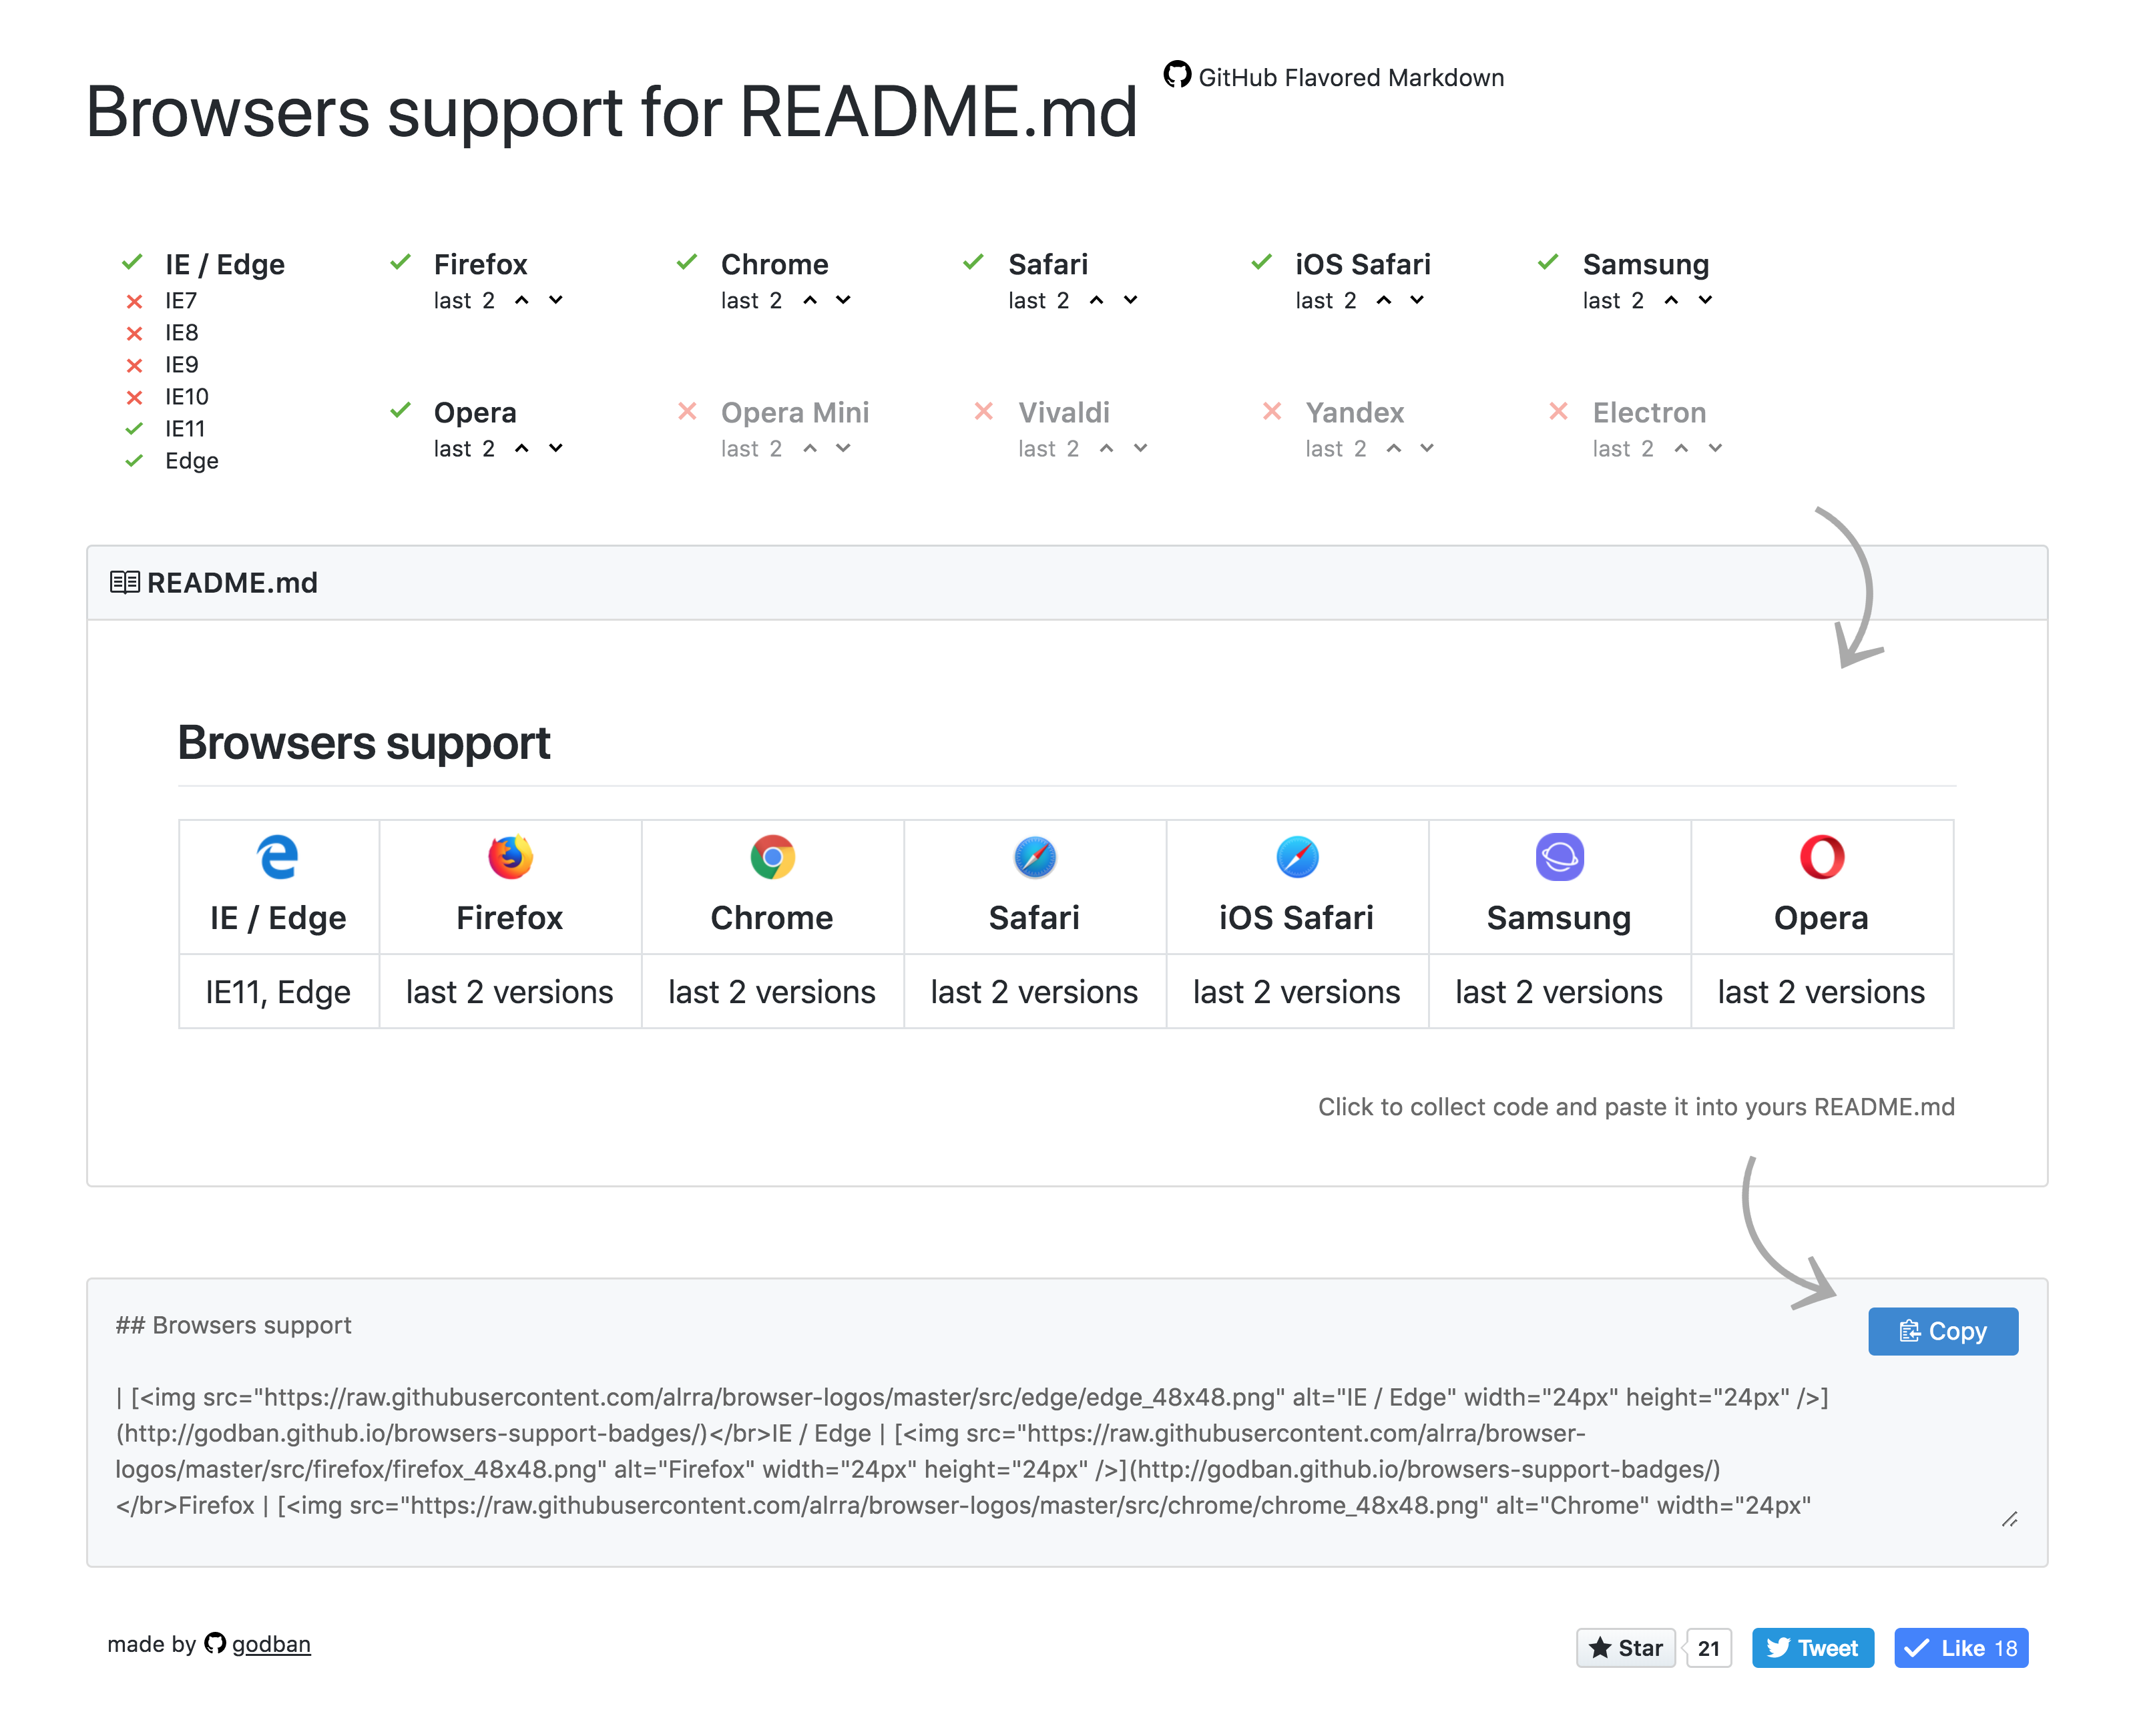This screenshot has width=2133, height=1736.
Task: Click the iOS Safari compass icon
Action: pyautogui.click(x=1297, y=857)
